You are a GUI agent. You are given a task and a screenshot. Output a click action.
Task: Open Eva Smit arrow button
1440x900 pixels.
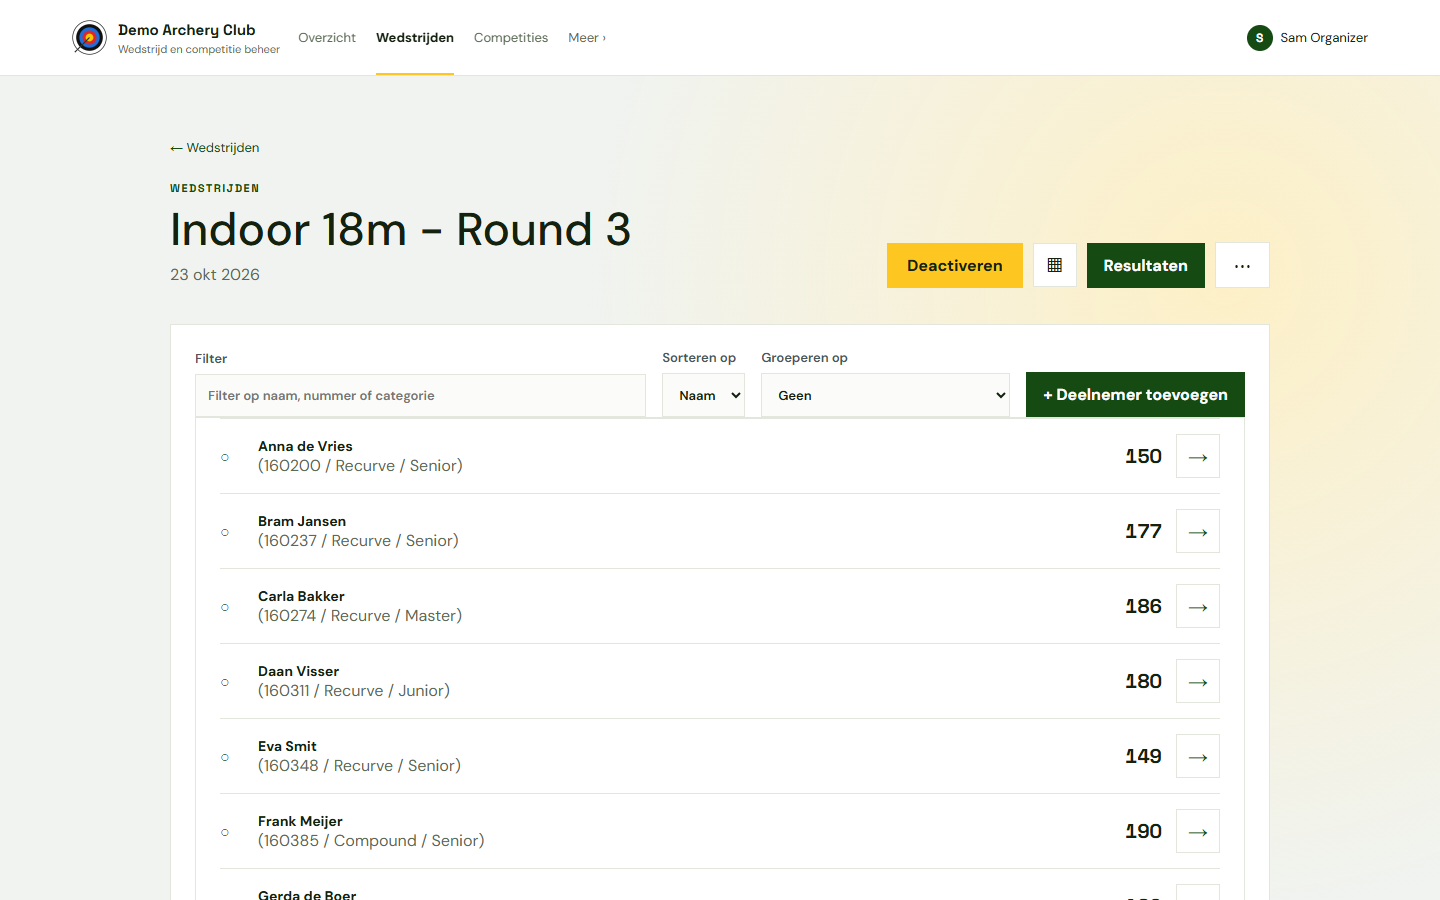(x=1198, y=756)
